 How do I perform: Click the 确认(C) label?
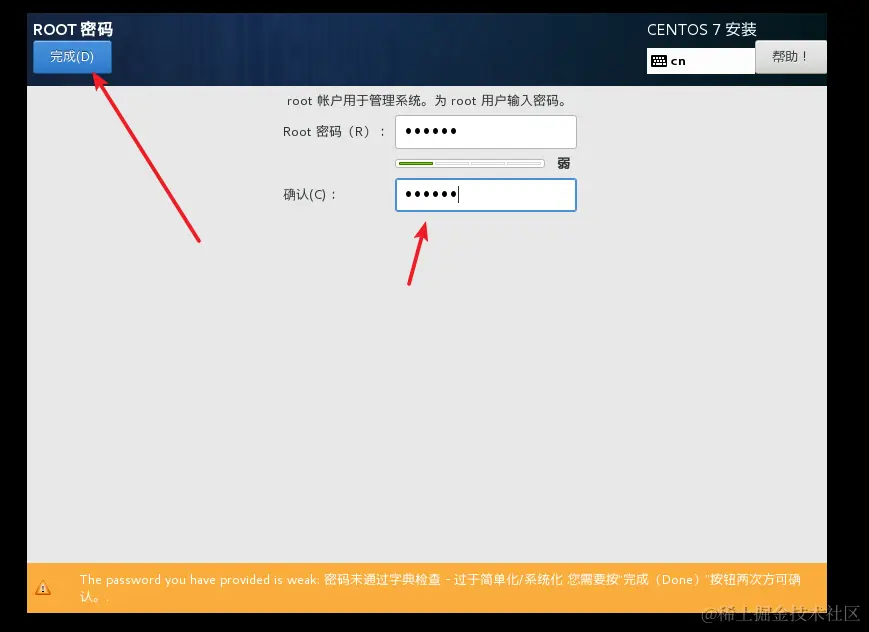[x=309, y=195]
